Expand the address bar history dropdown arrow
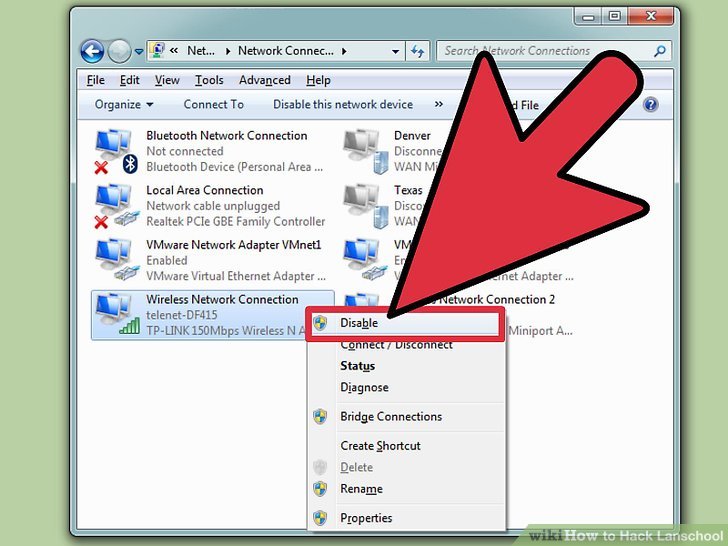The height and width of the screenshot is (546, 728). click(395, 51)
